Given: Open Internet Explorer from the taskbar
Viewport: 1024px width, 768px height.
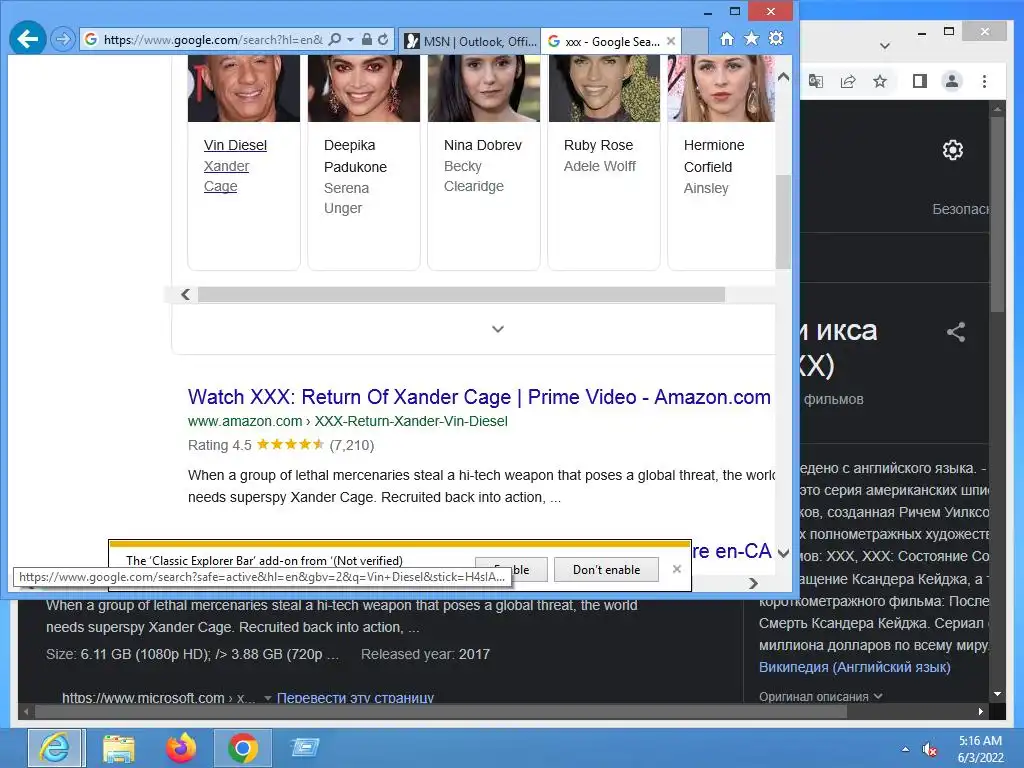Looking at the screenshot, I should point(56,748).
